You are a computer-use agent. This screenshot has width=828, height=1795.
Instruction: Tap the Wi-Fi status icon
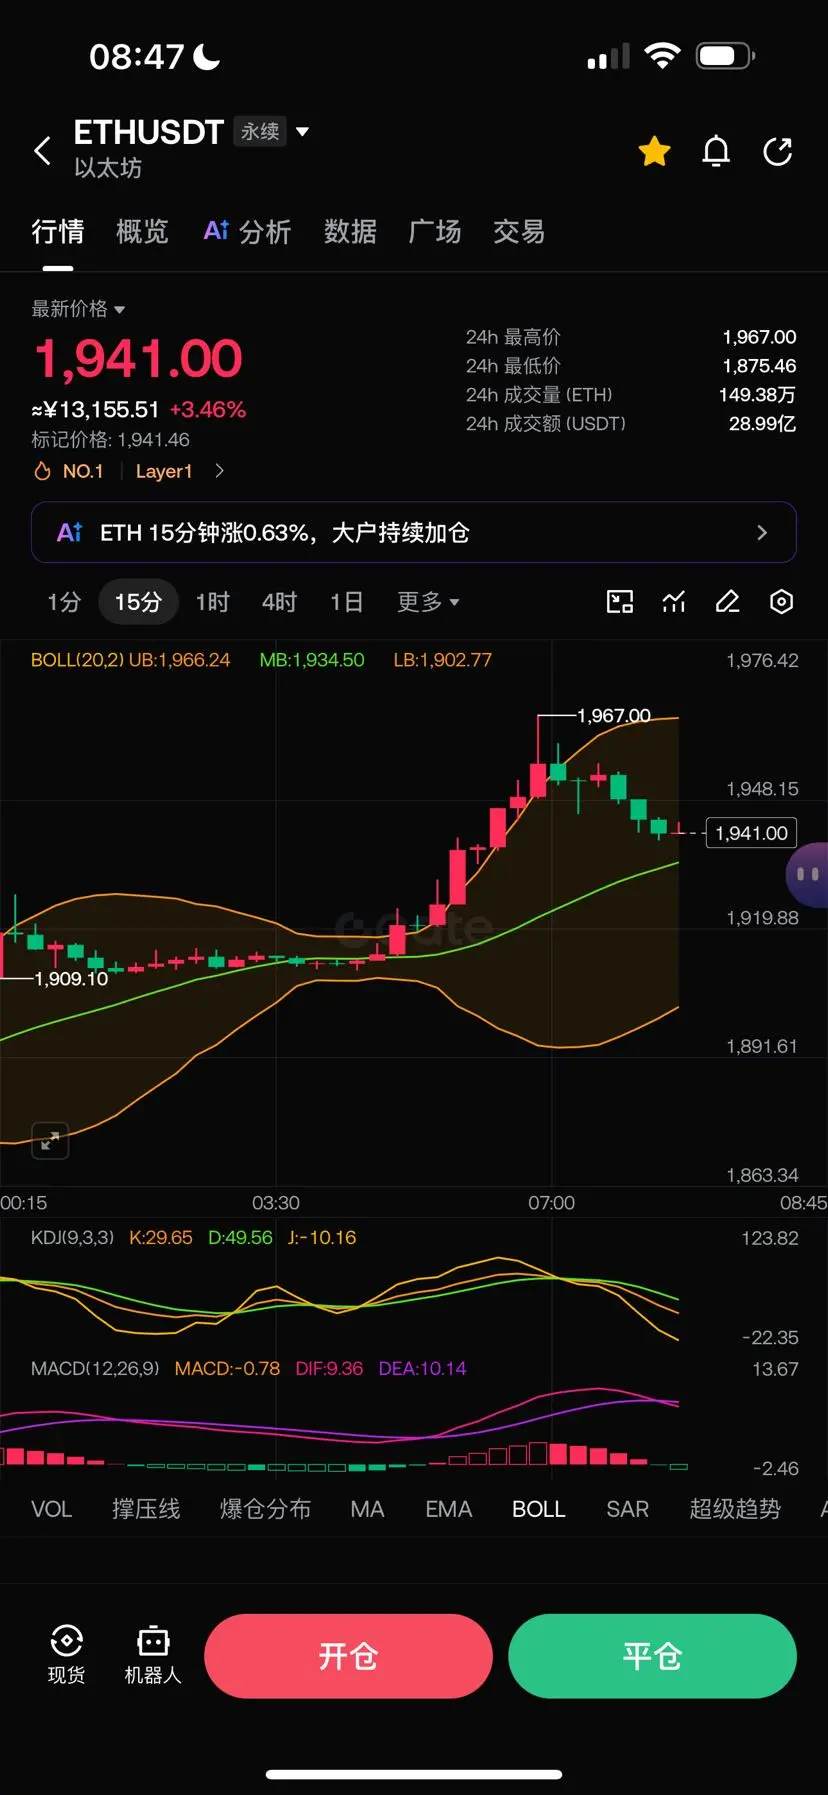tap(662, 56)
